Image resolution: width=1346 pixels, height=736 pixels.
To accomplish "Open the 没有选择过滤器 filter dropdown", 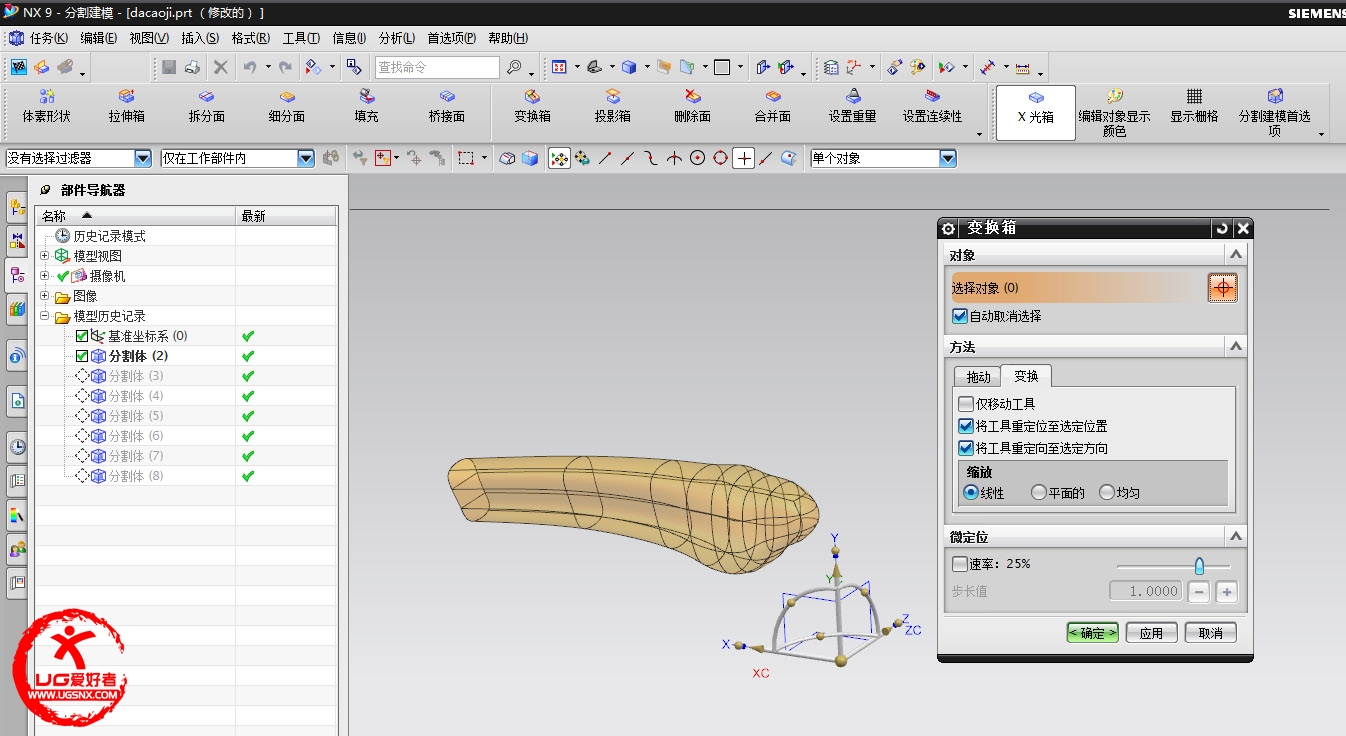I will [143, 158].
